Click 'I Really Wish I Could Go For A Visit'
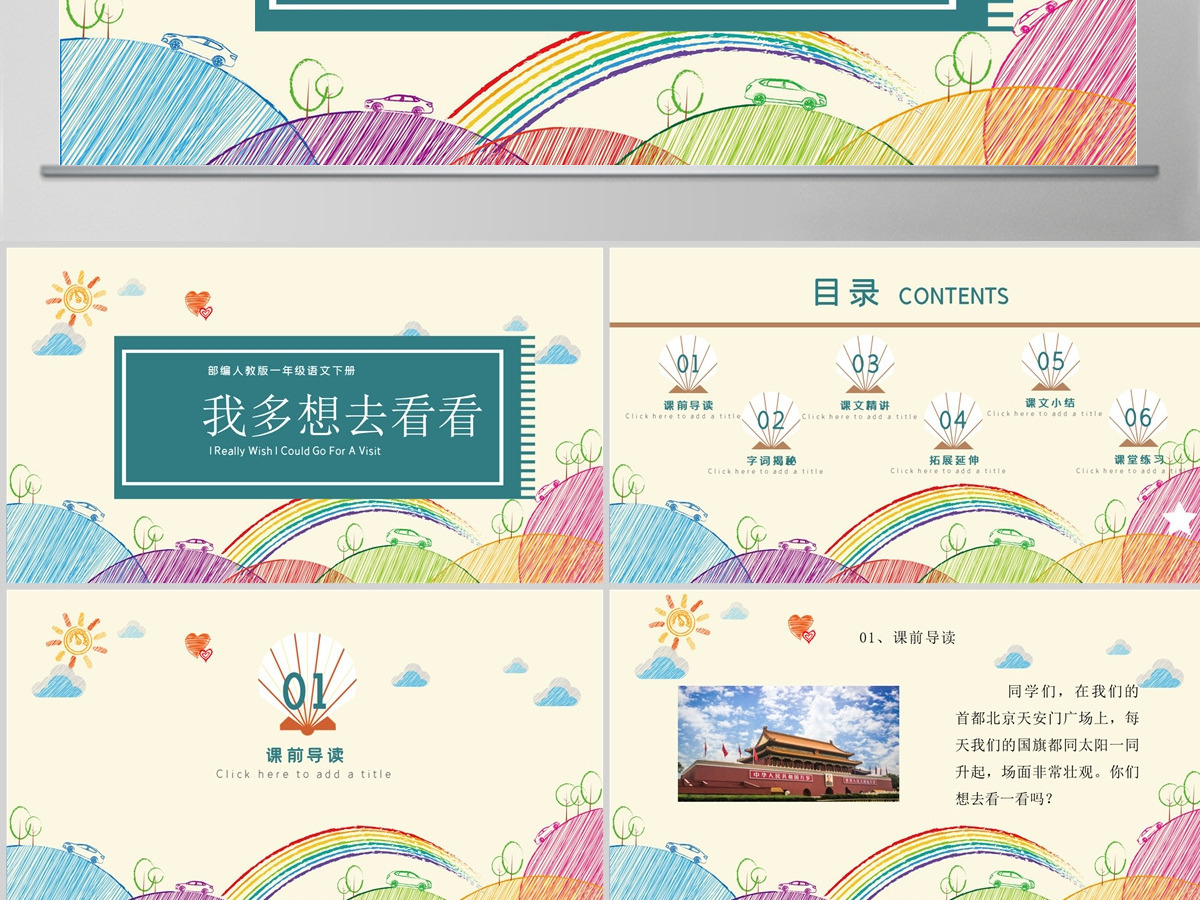 point(295,451)
